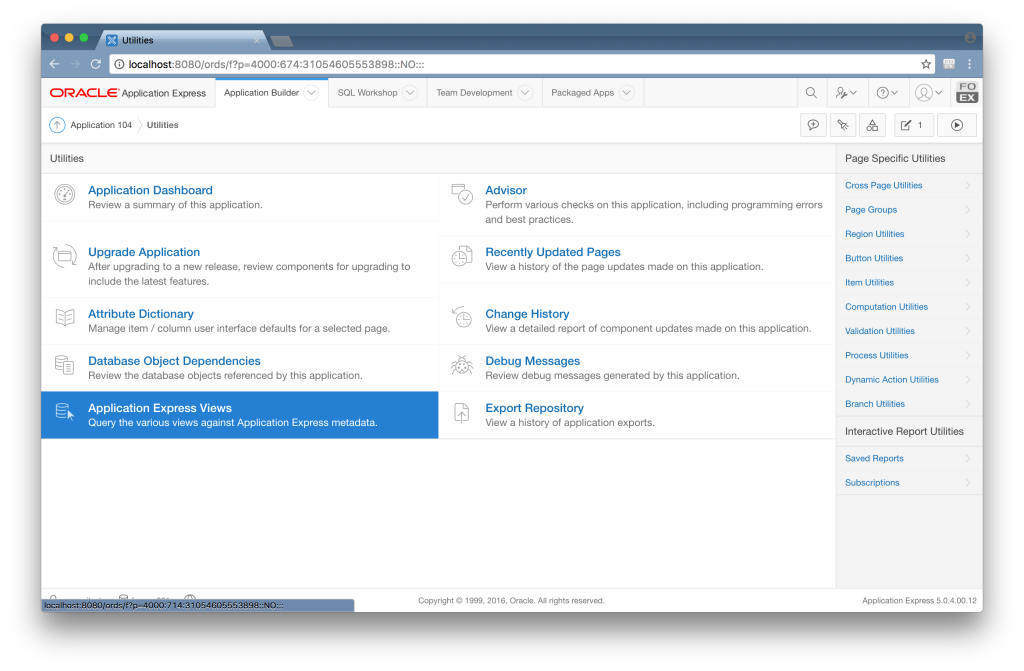Click the developer comment bubble button
1024x671 pixels.
click(813, 125)
